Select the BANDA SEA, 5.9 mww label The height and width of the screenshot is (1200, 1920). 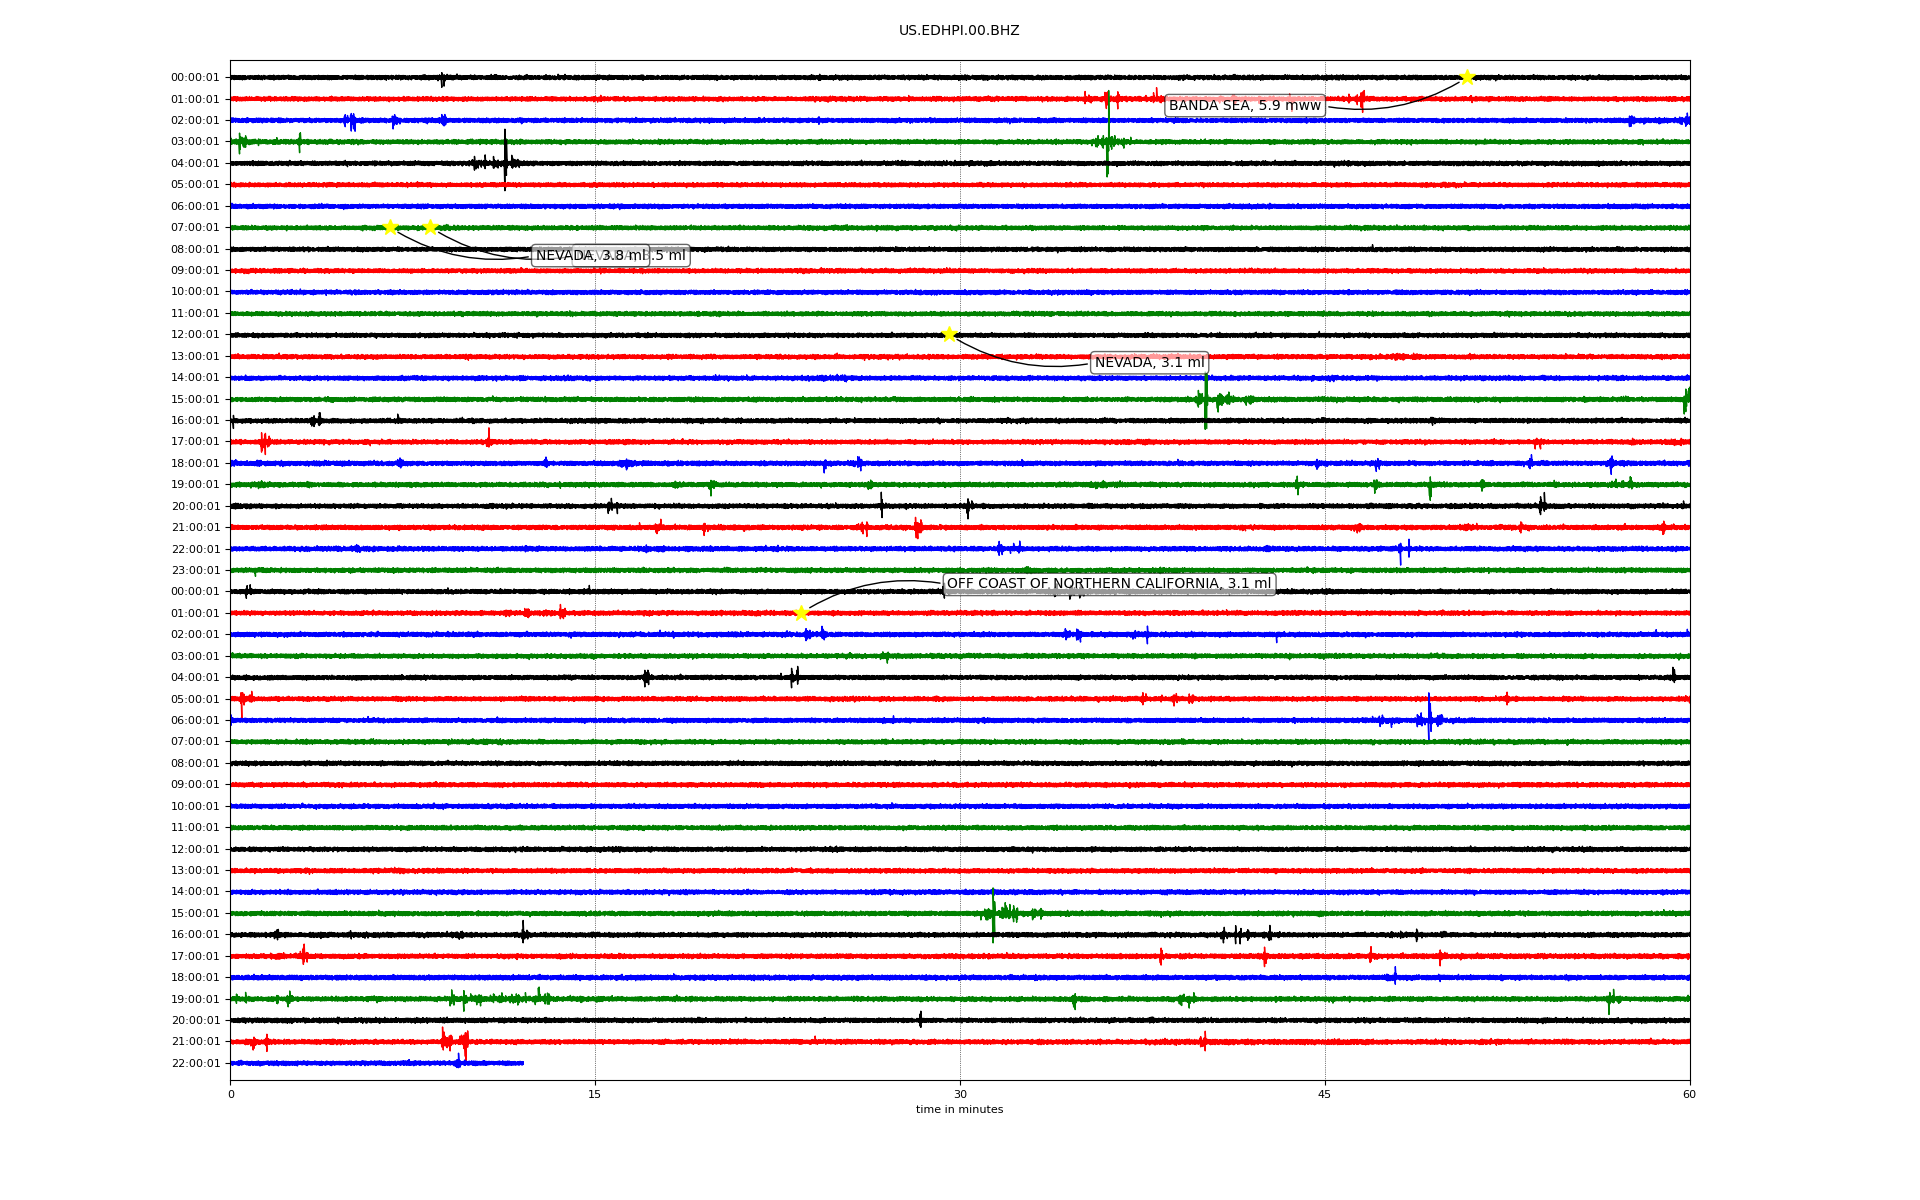(x=1245, y=106)
